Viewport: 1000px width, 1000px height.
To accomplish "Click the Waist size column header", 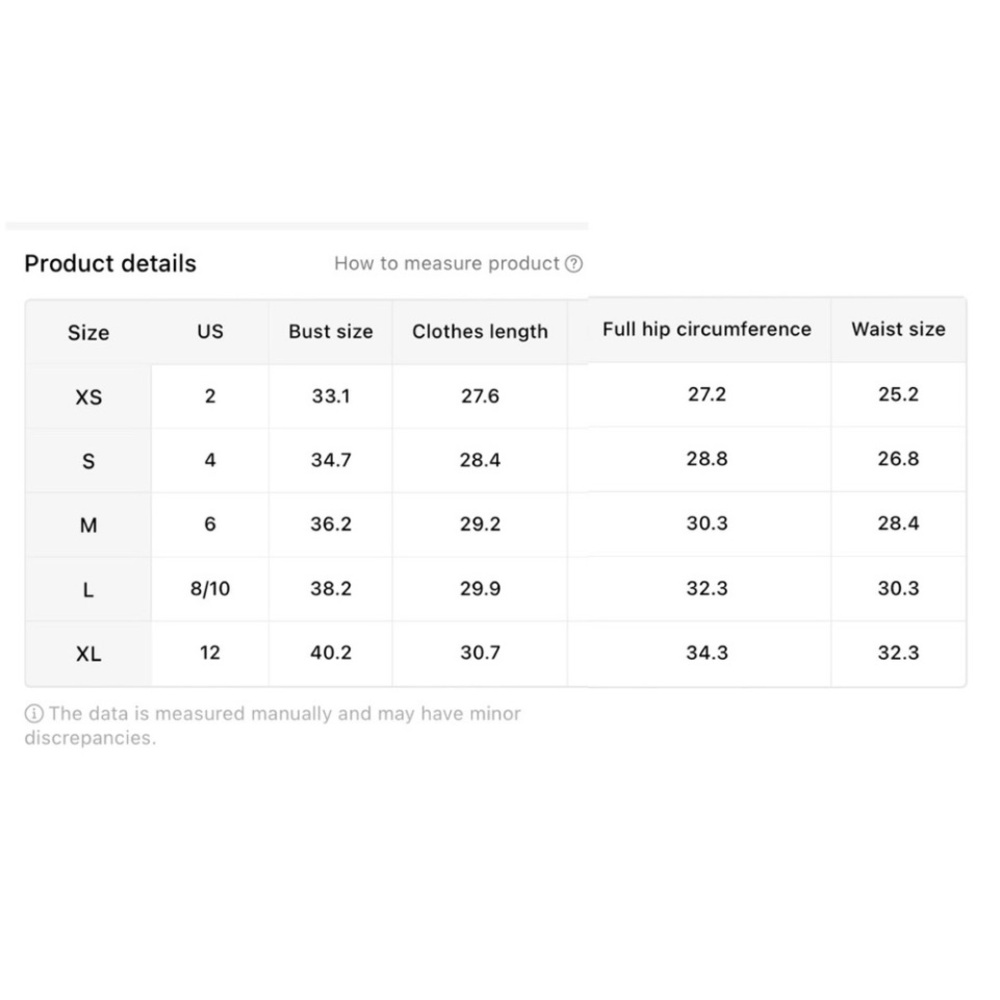I will tap(898, 329).
